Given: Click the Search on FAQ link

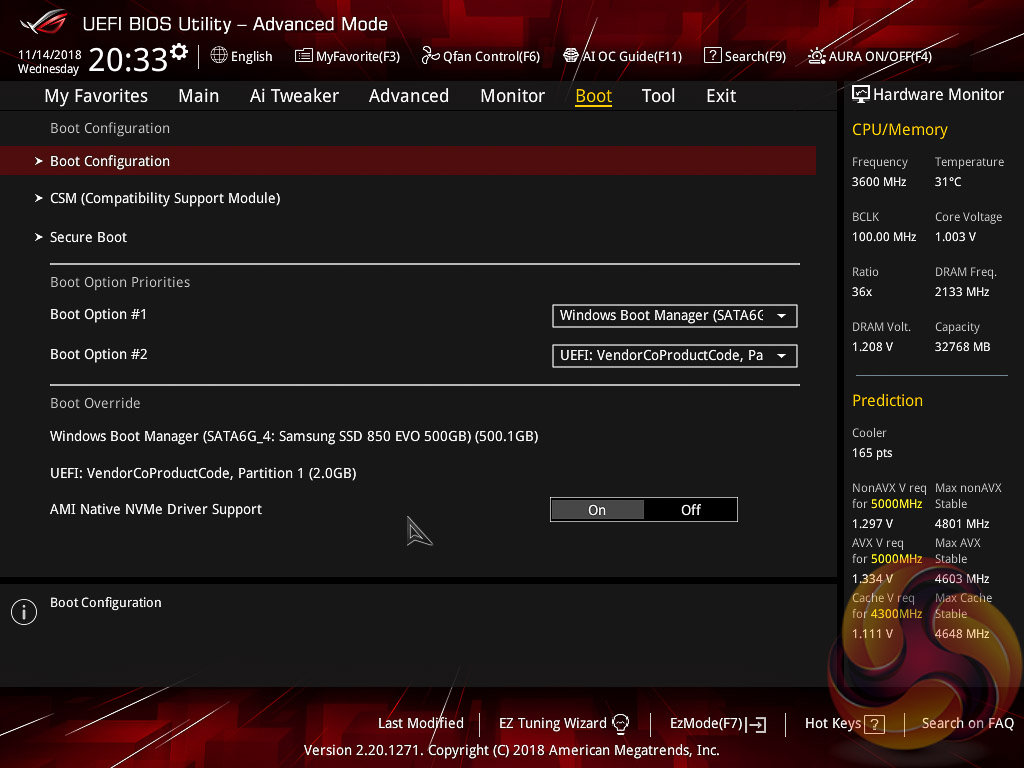Looking at the screenshot, I should (x=967, y=723).
